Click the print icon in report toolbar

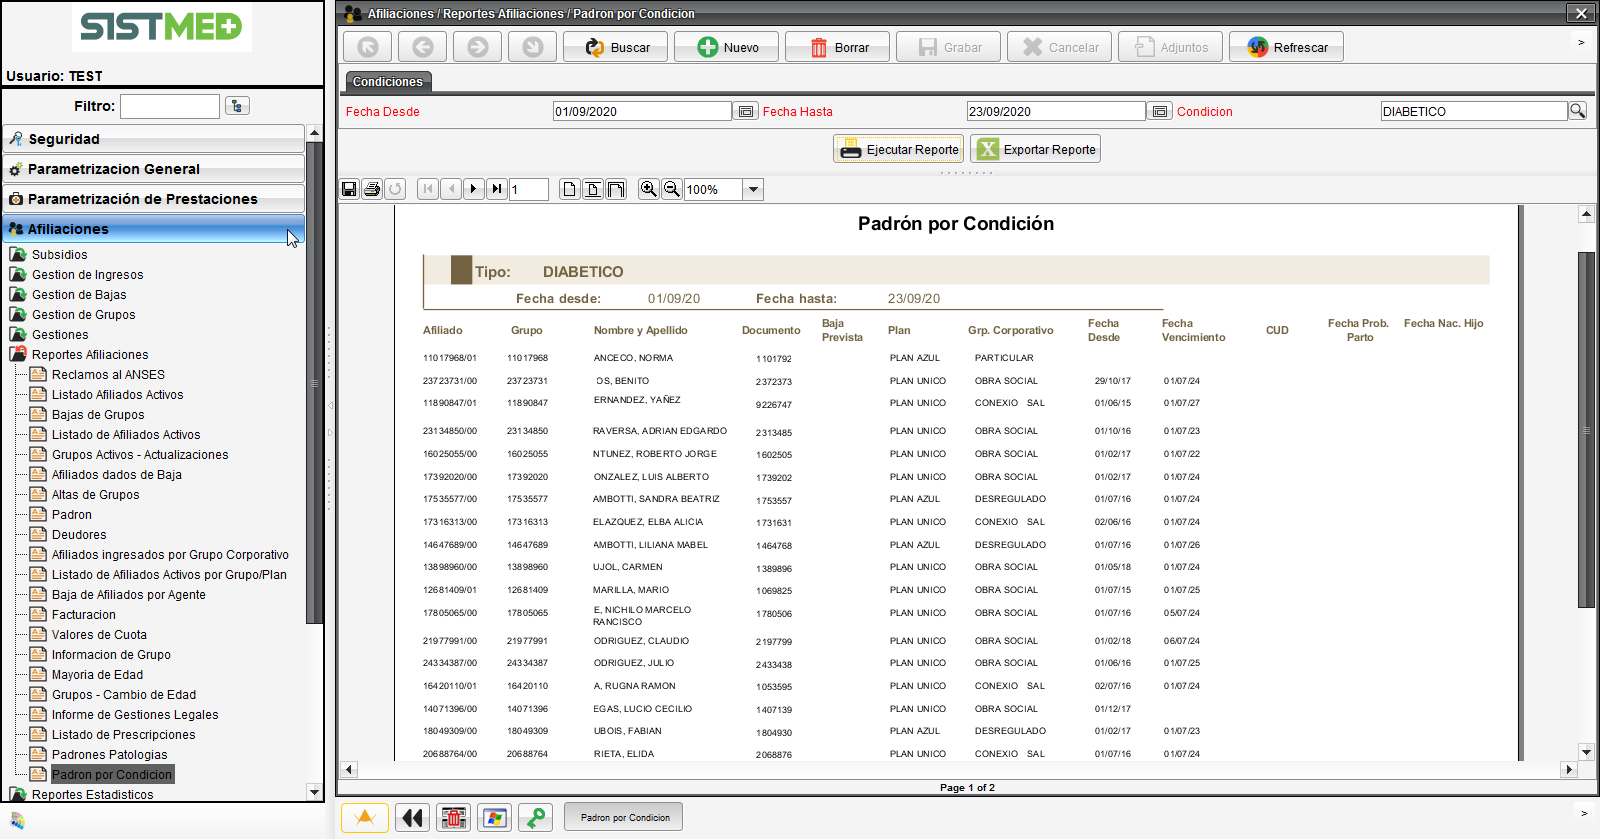(372, 189)
